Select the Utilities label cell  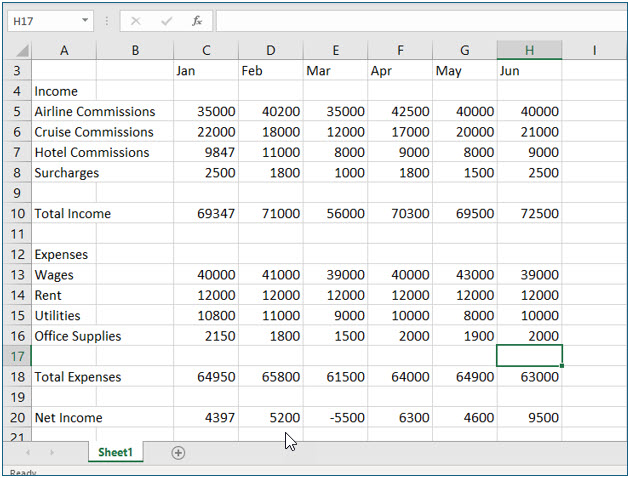(64, 315)
